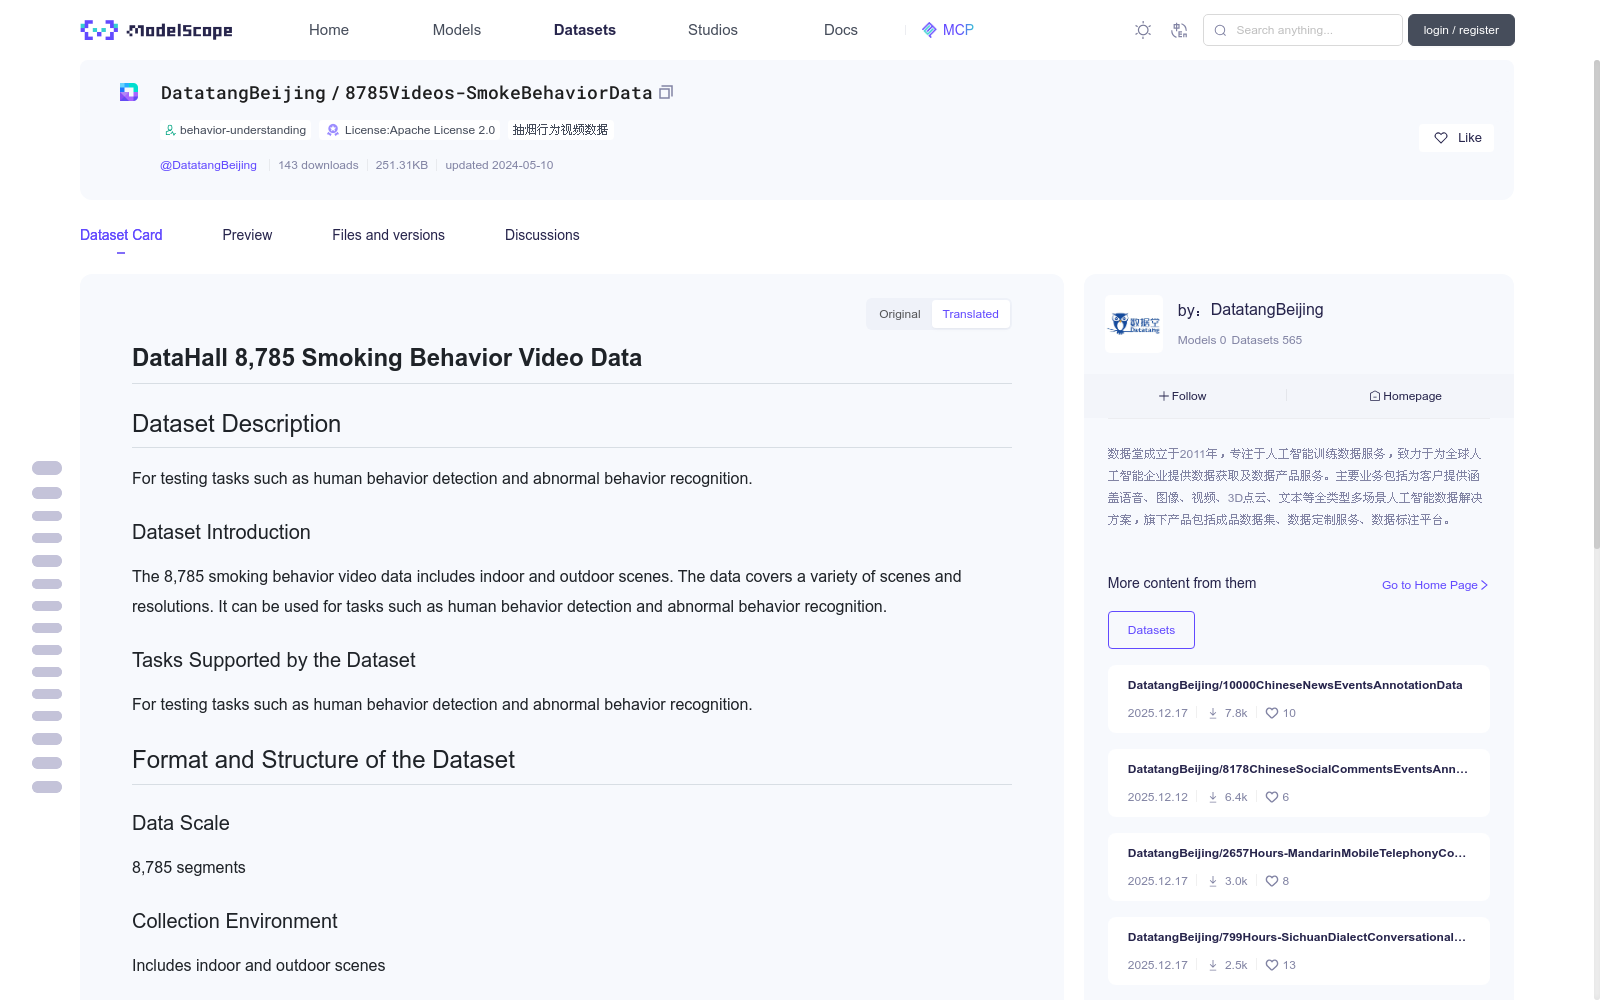The width and height of the screenshot is (1600, 1000).
Task: Click the heart icon on the Like button
Action: (x=1441, y=138)
